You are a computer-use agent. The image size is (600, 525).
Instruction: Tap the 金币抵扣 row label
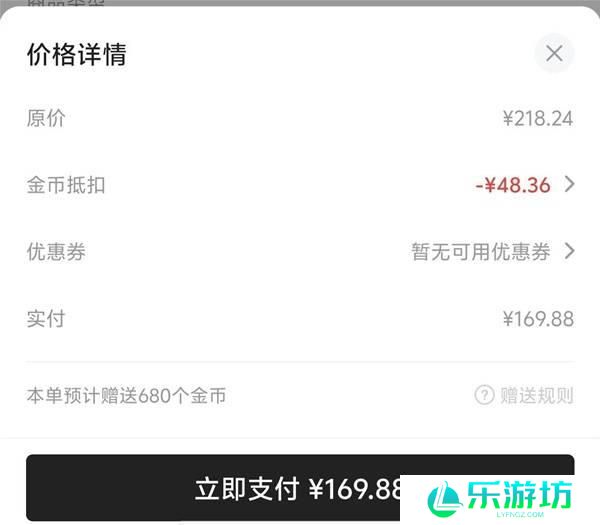point(66,185)
